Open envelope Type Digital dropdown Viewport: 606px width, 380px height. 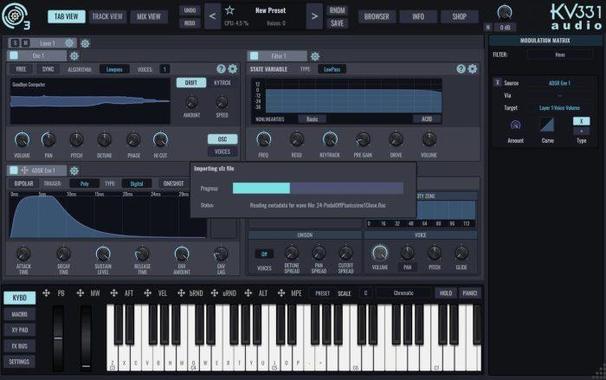[136, 184]
